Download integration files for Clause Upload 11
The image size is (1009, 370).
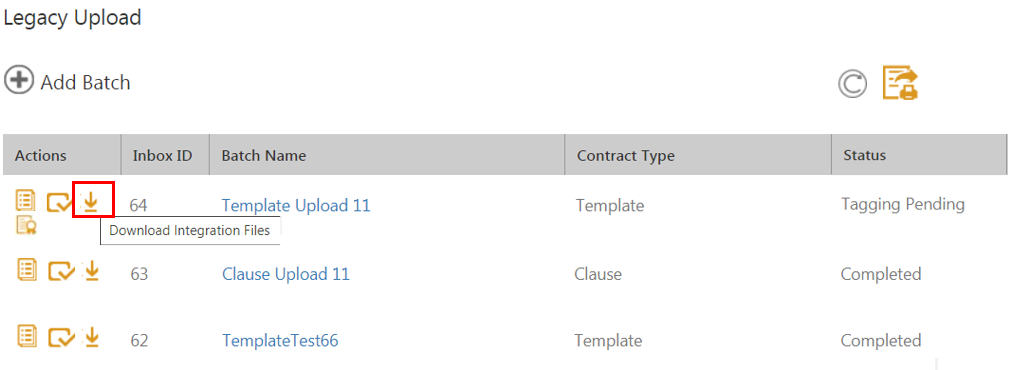tap(92, 271)
